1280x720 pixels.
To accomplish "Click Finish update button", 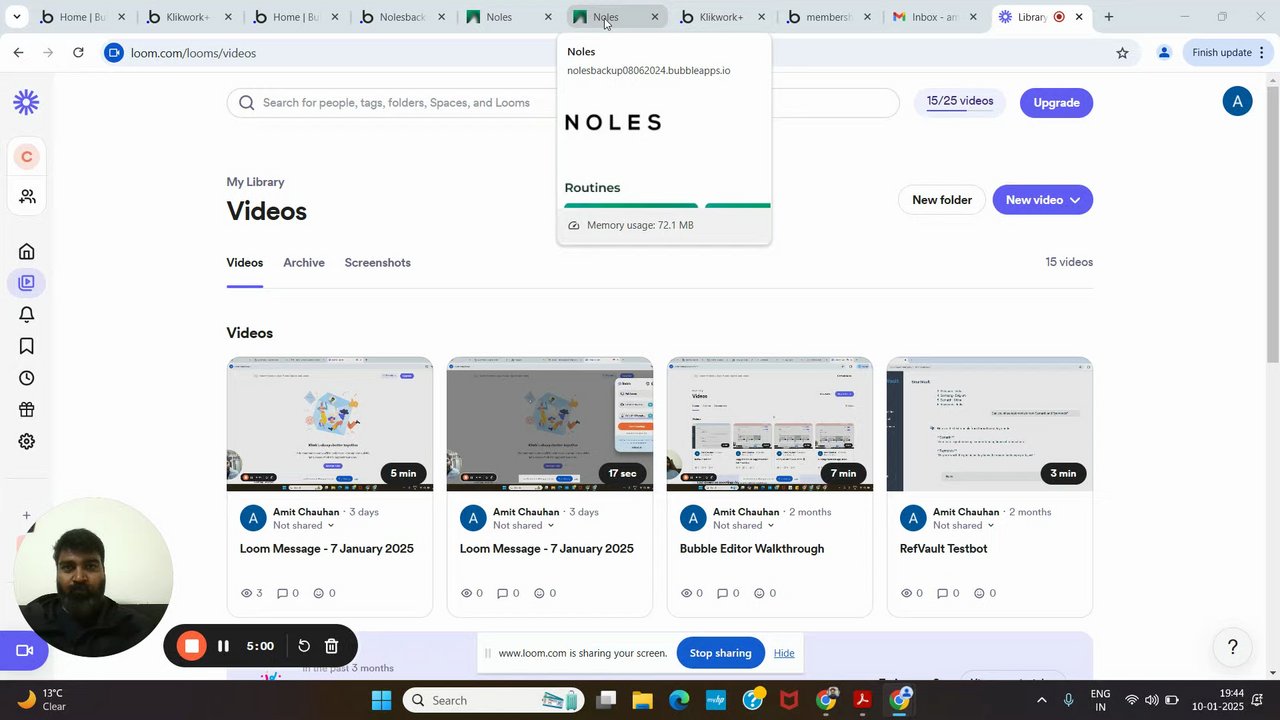I will tap(1229, 53).
